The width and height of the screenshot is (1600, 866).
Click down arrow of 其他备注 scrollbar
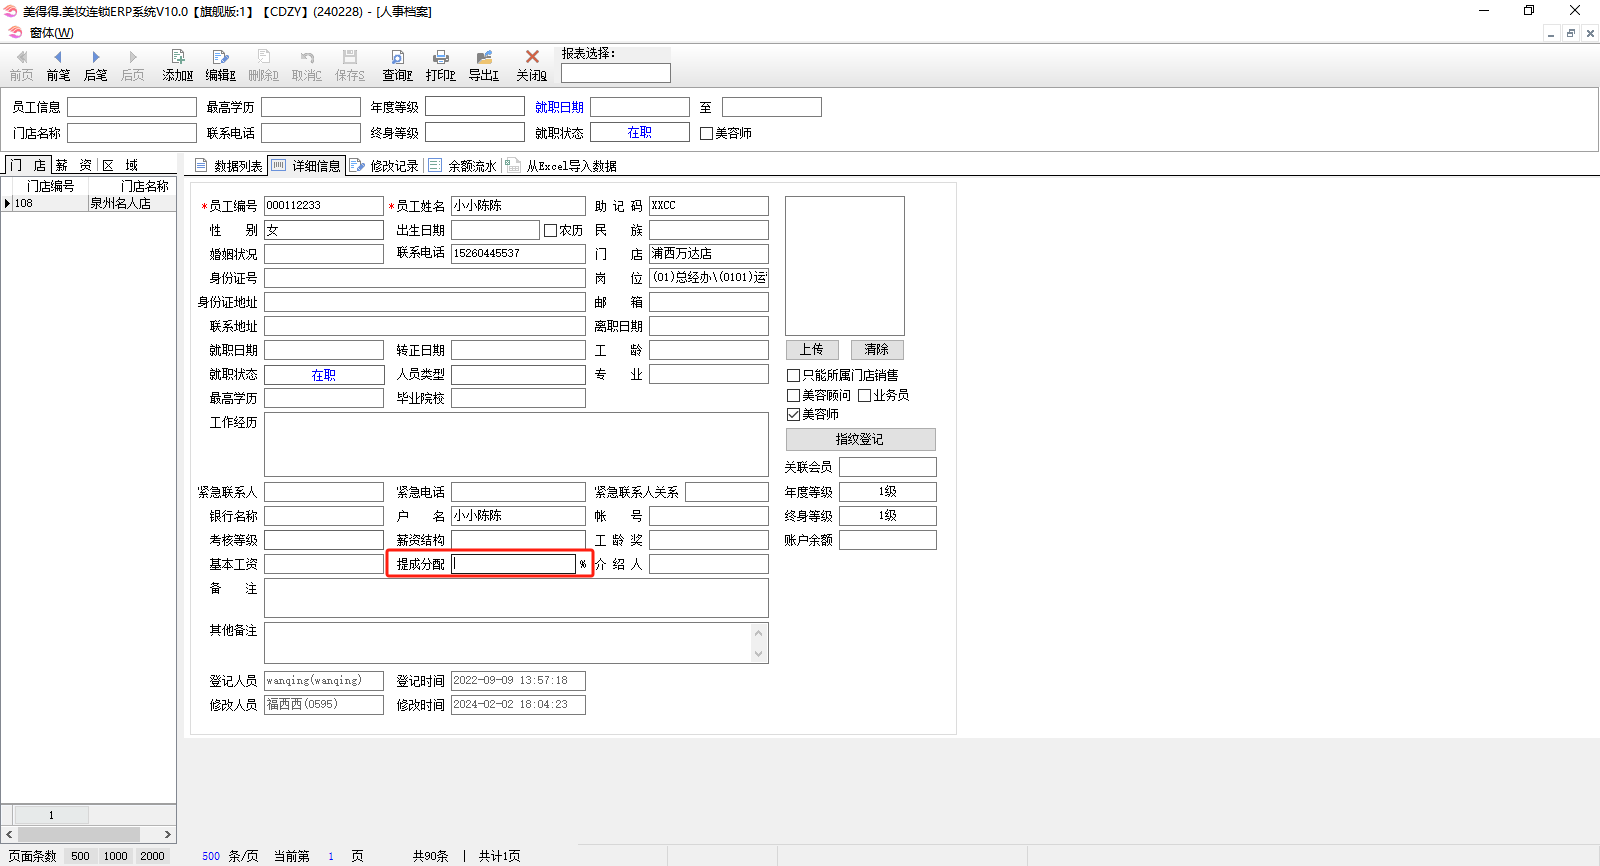tap(758, 654)
